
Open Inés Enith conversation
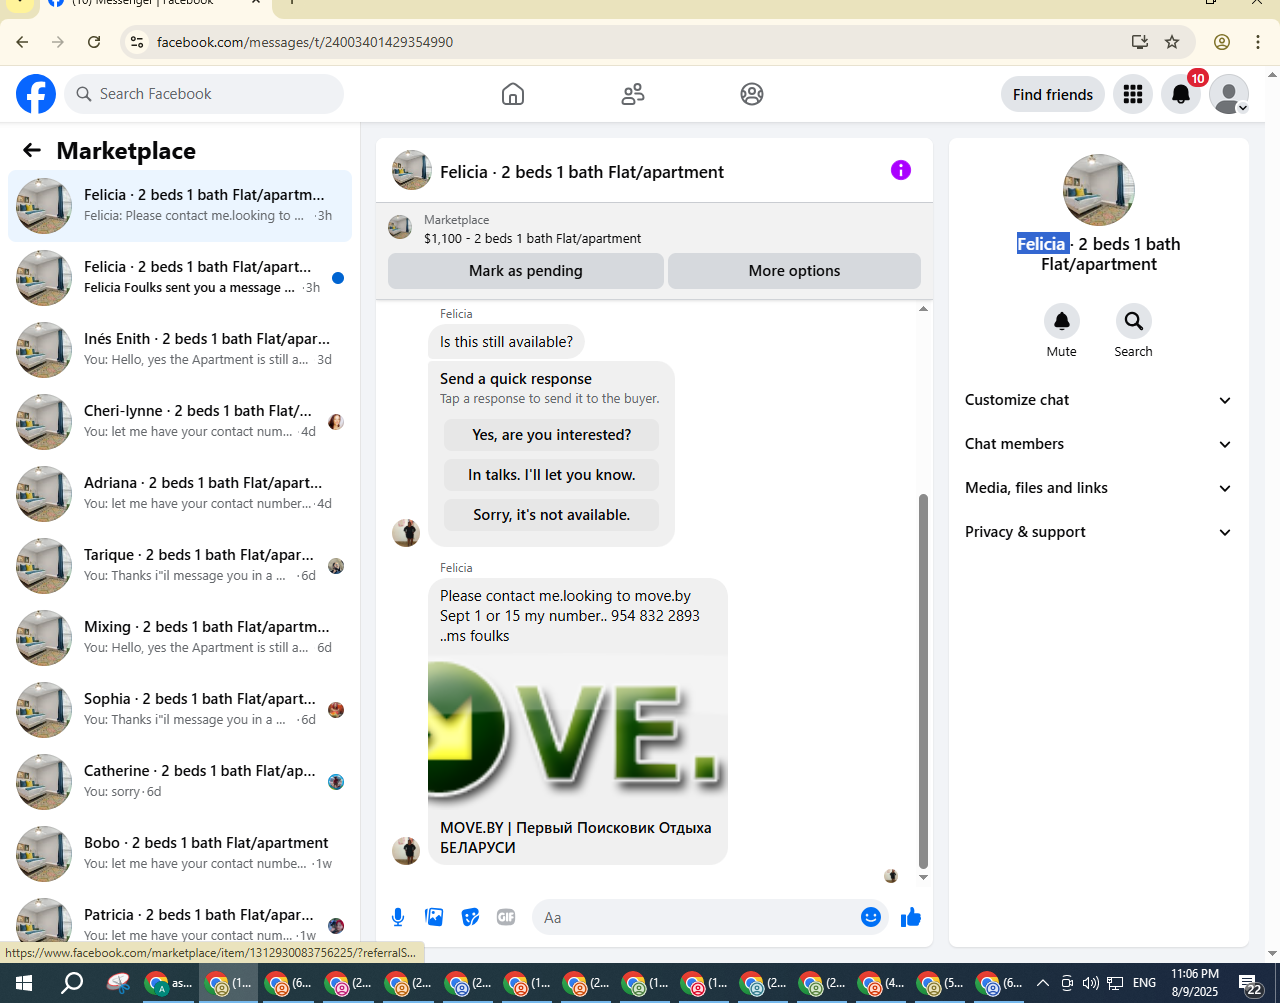coord(180,350)
